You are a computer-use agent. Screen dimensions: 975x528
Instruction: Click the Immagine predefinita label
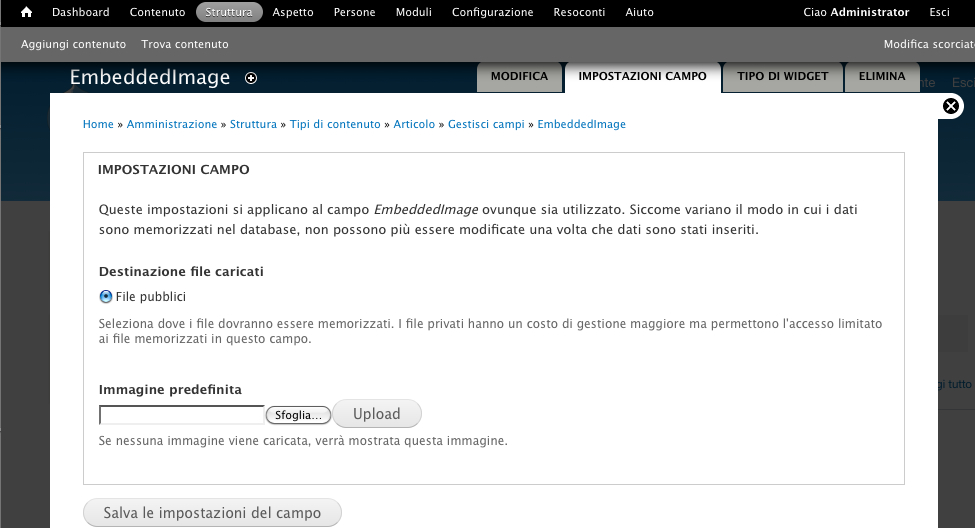[x=170, y=390]
